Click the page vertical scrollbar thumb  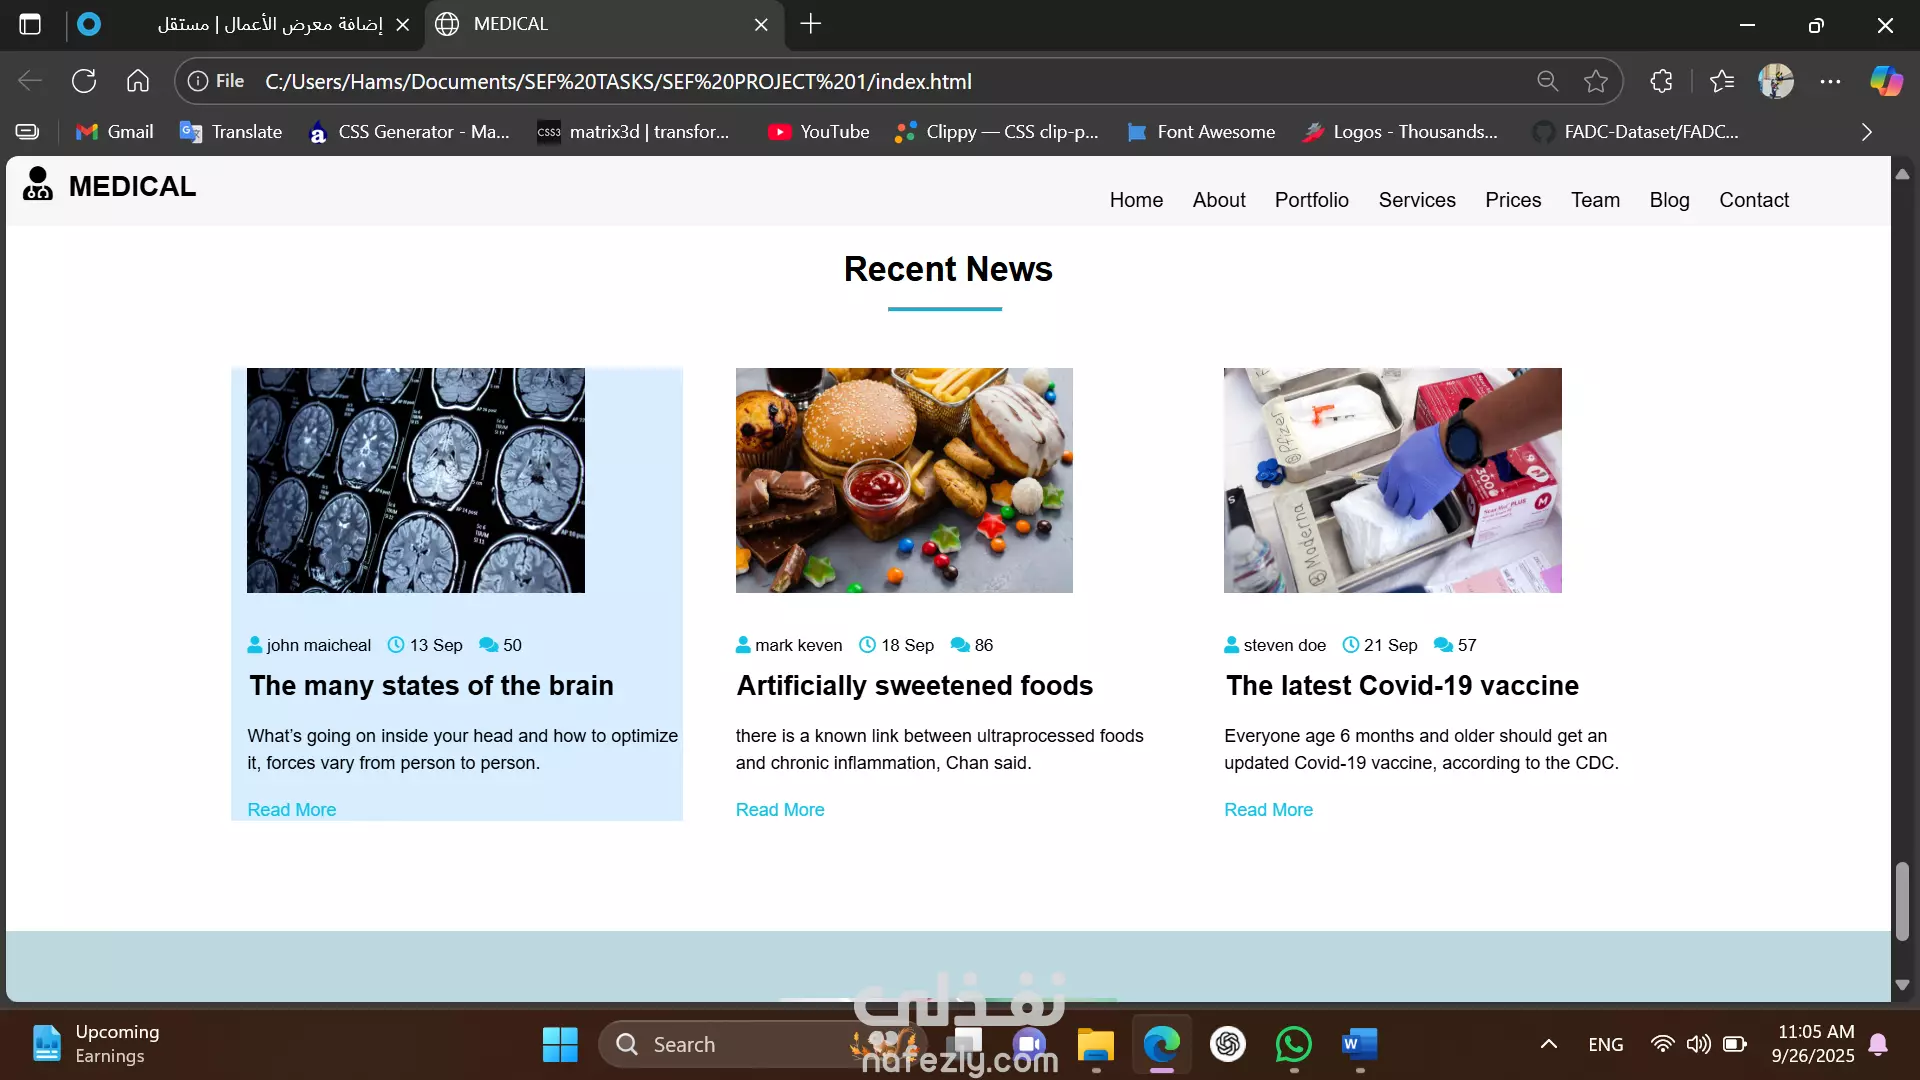coord(1902,900)
